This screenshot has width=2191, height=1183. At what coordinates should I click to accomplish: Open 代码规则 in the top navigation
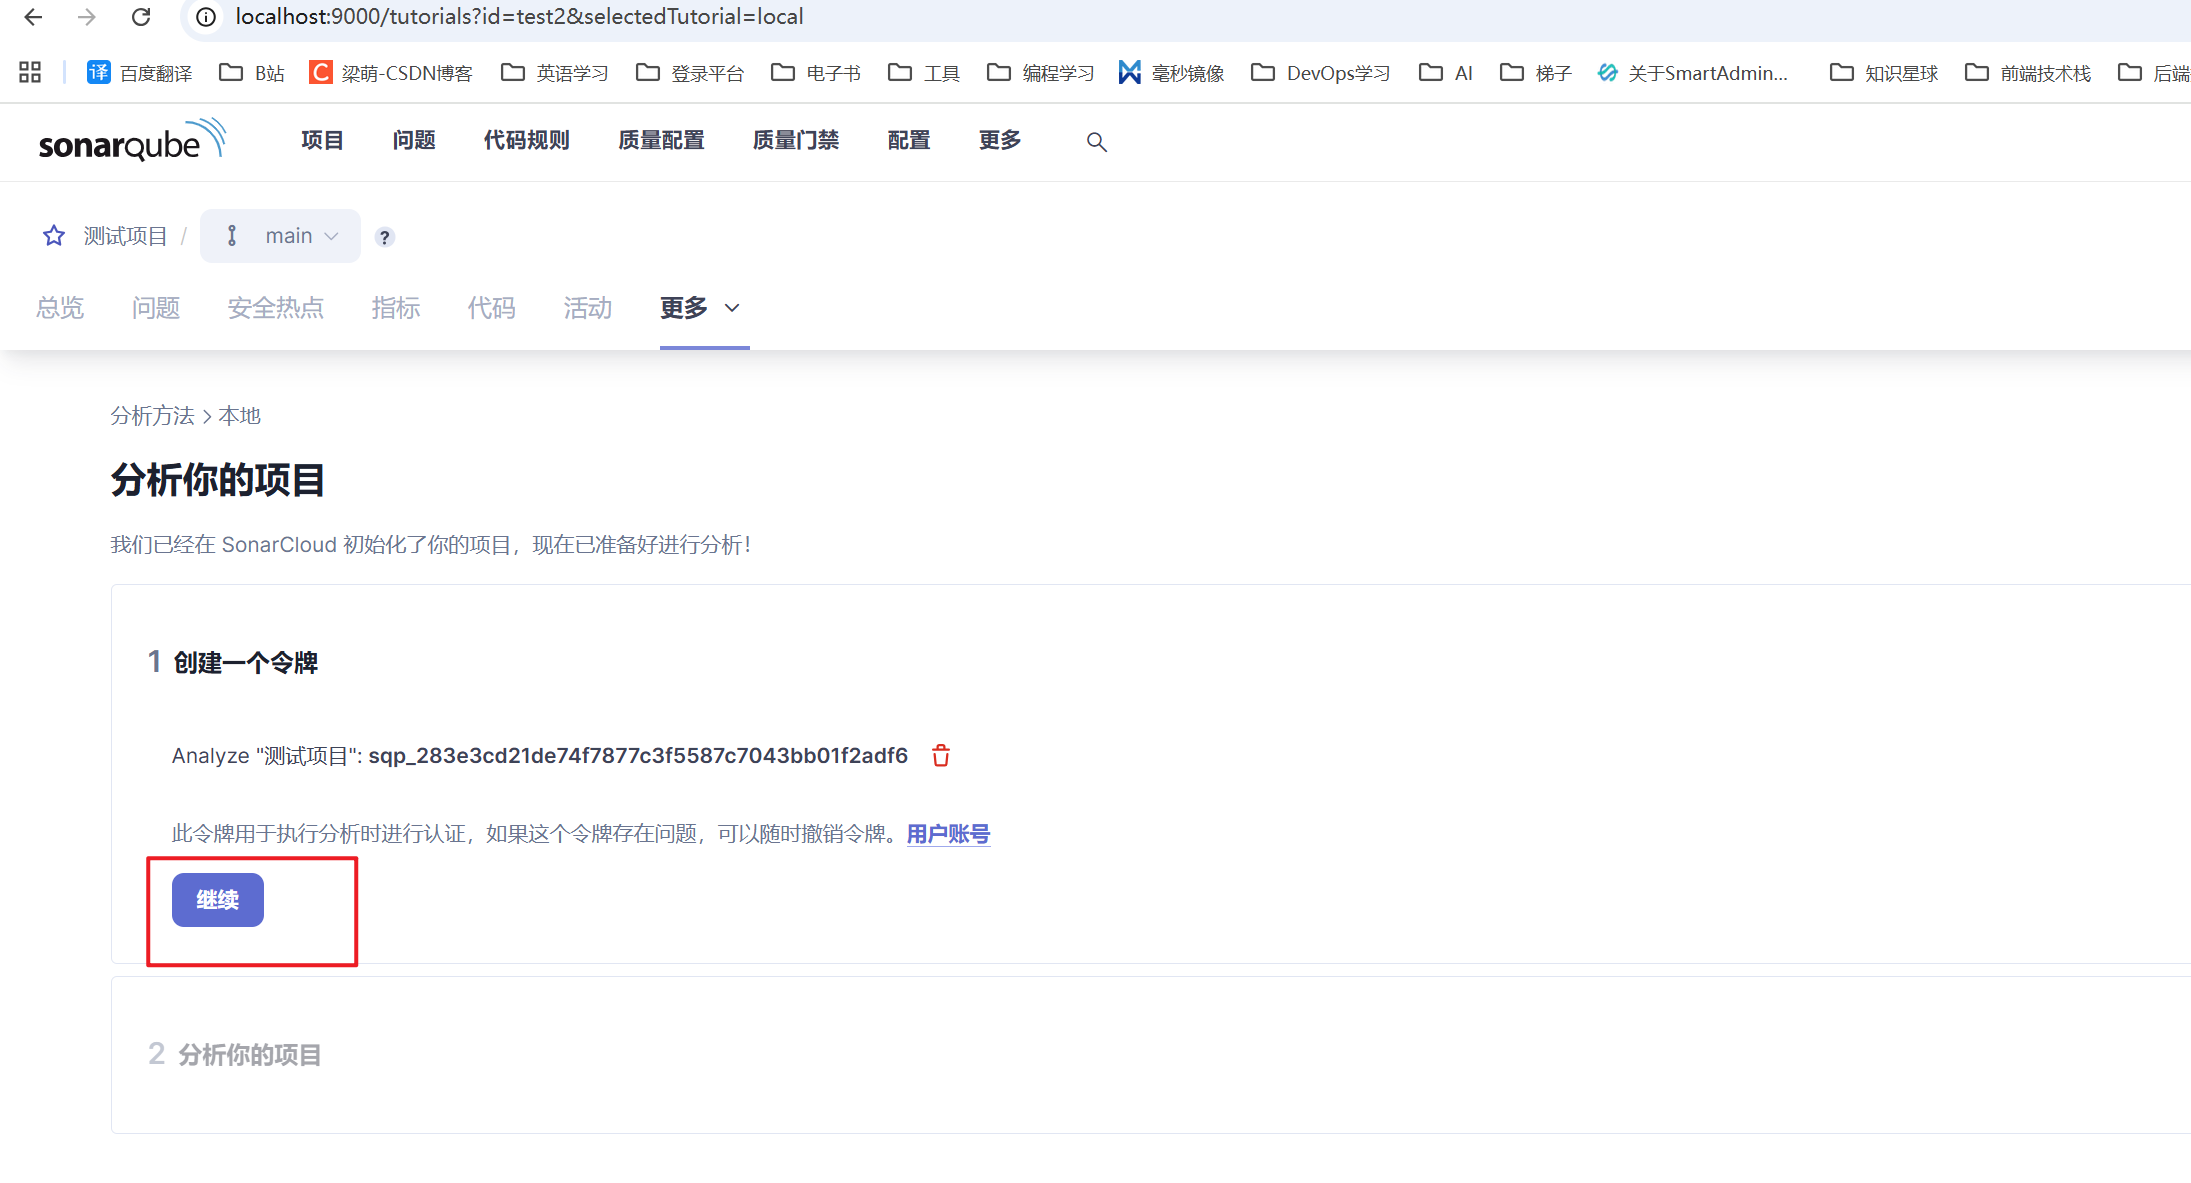[527, 140]
